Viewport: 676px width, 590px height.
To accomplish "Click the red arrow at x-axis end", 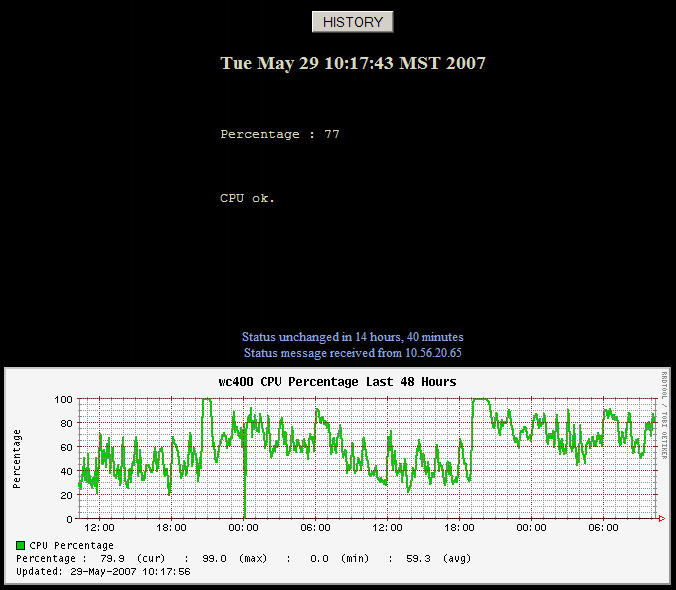I will [x=660, y=519].
